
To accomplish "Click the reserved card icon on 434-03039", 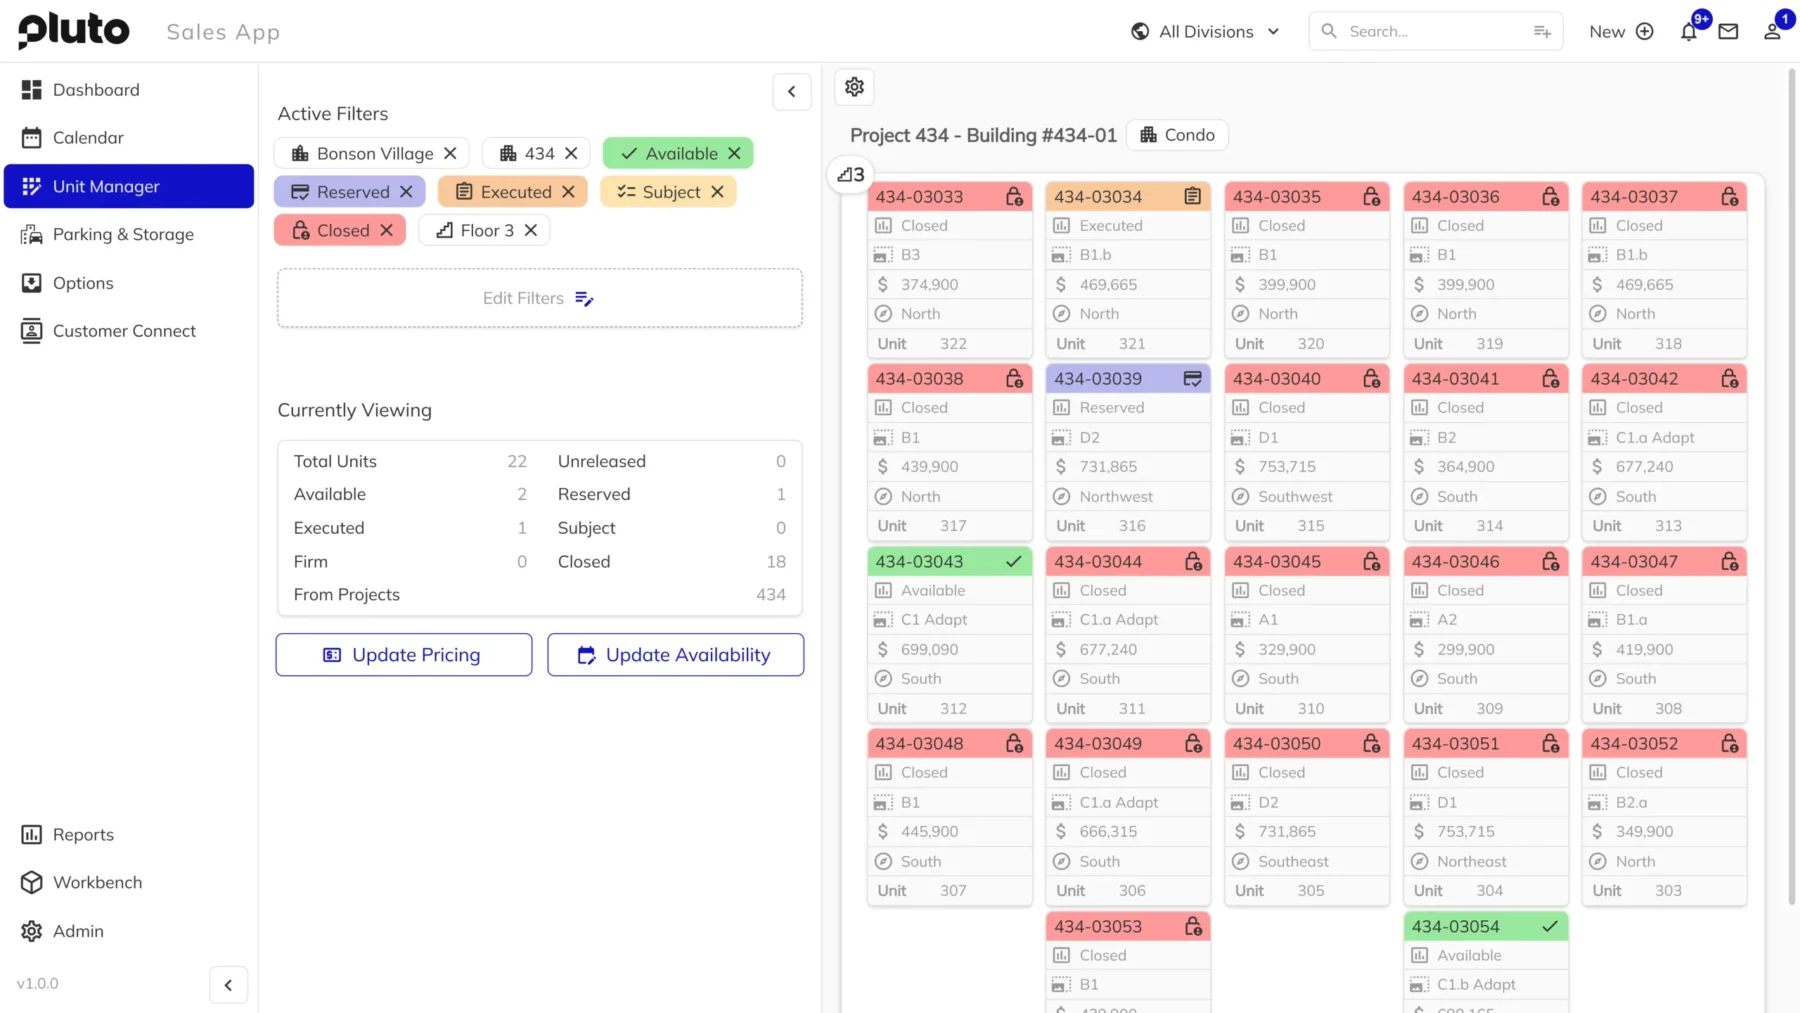I will point(1192,379).
